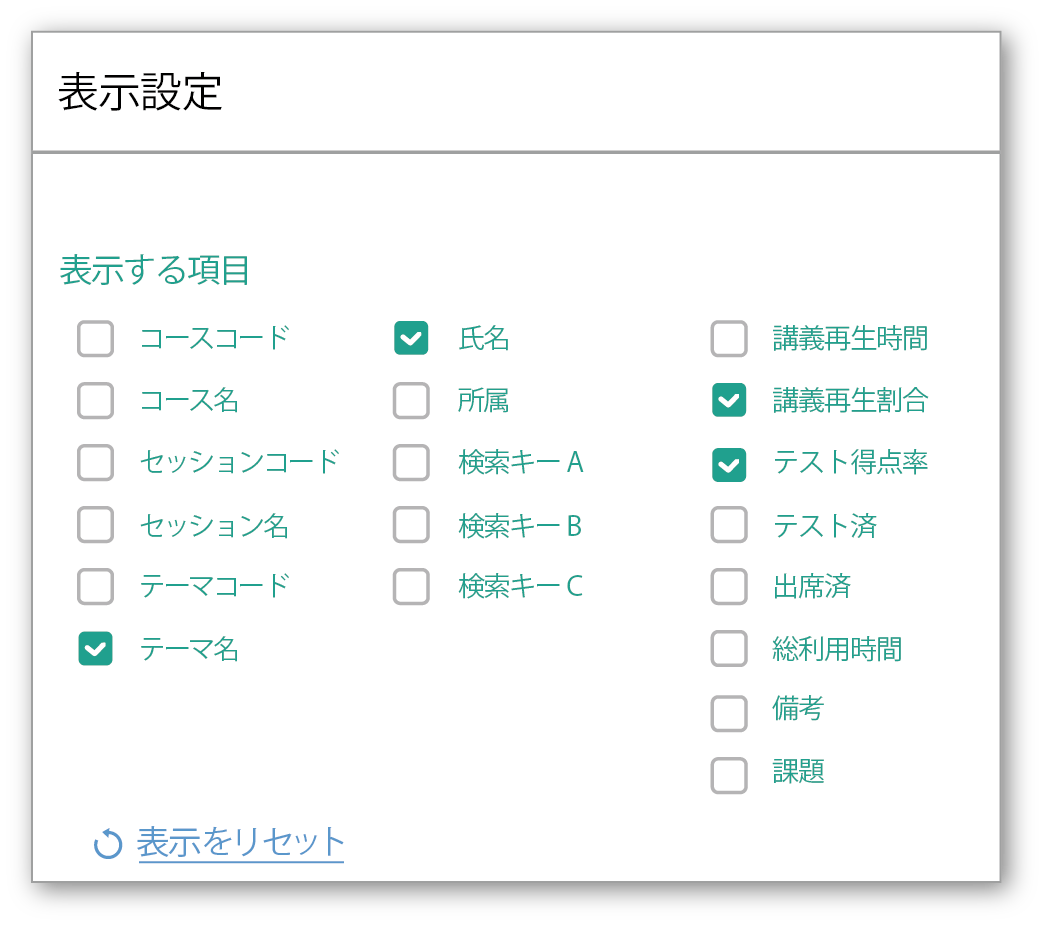Check the テーマコード checkbox
Viewport: 1044px width, 926px height.
[x=96, y=587]
